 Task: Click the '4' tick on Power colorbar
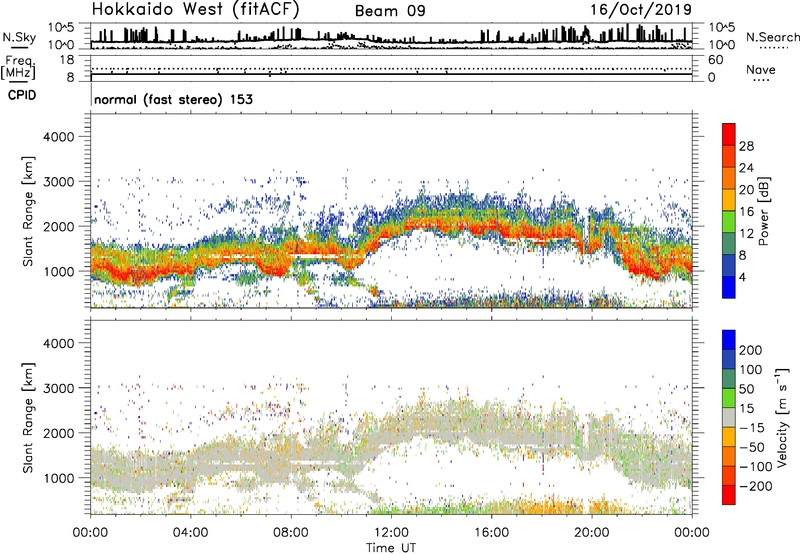point(742,277)
